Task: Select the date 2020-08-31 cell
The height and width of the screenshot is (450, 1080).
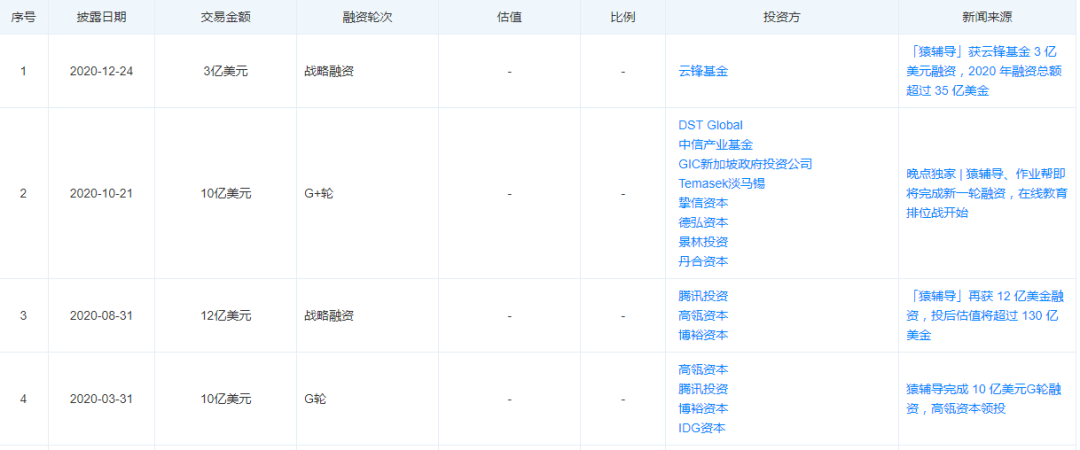Action: click(101, 316)
